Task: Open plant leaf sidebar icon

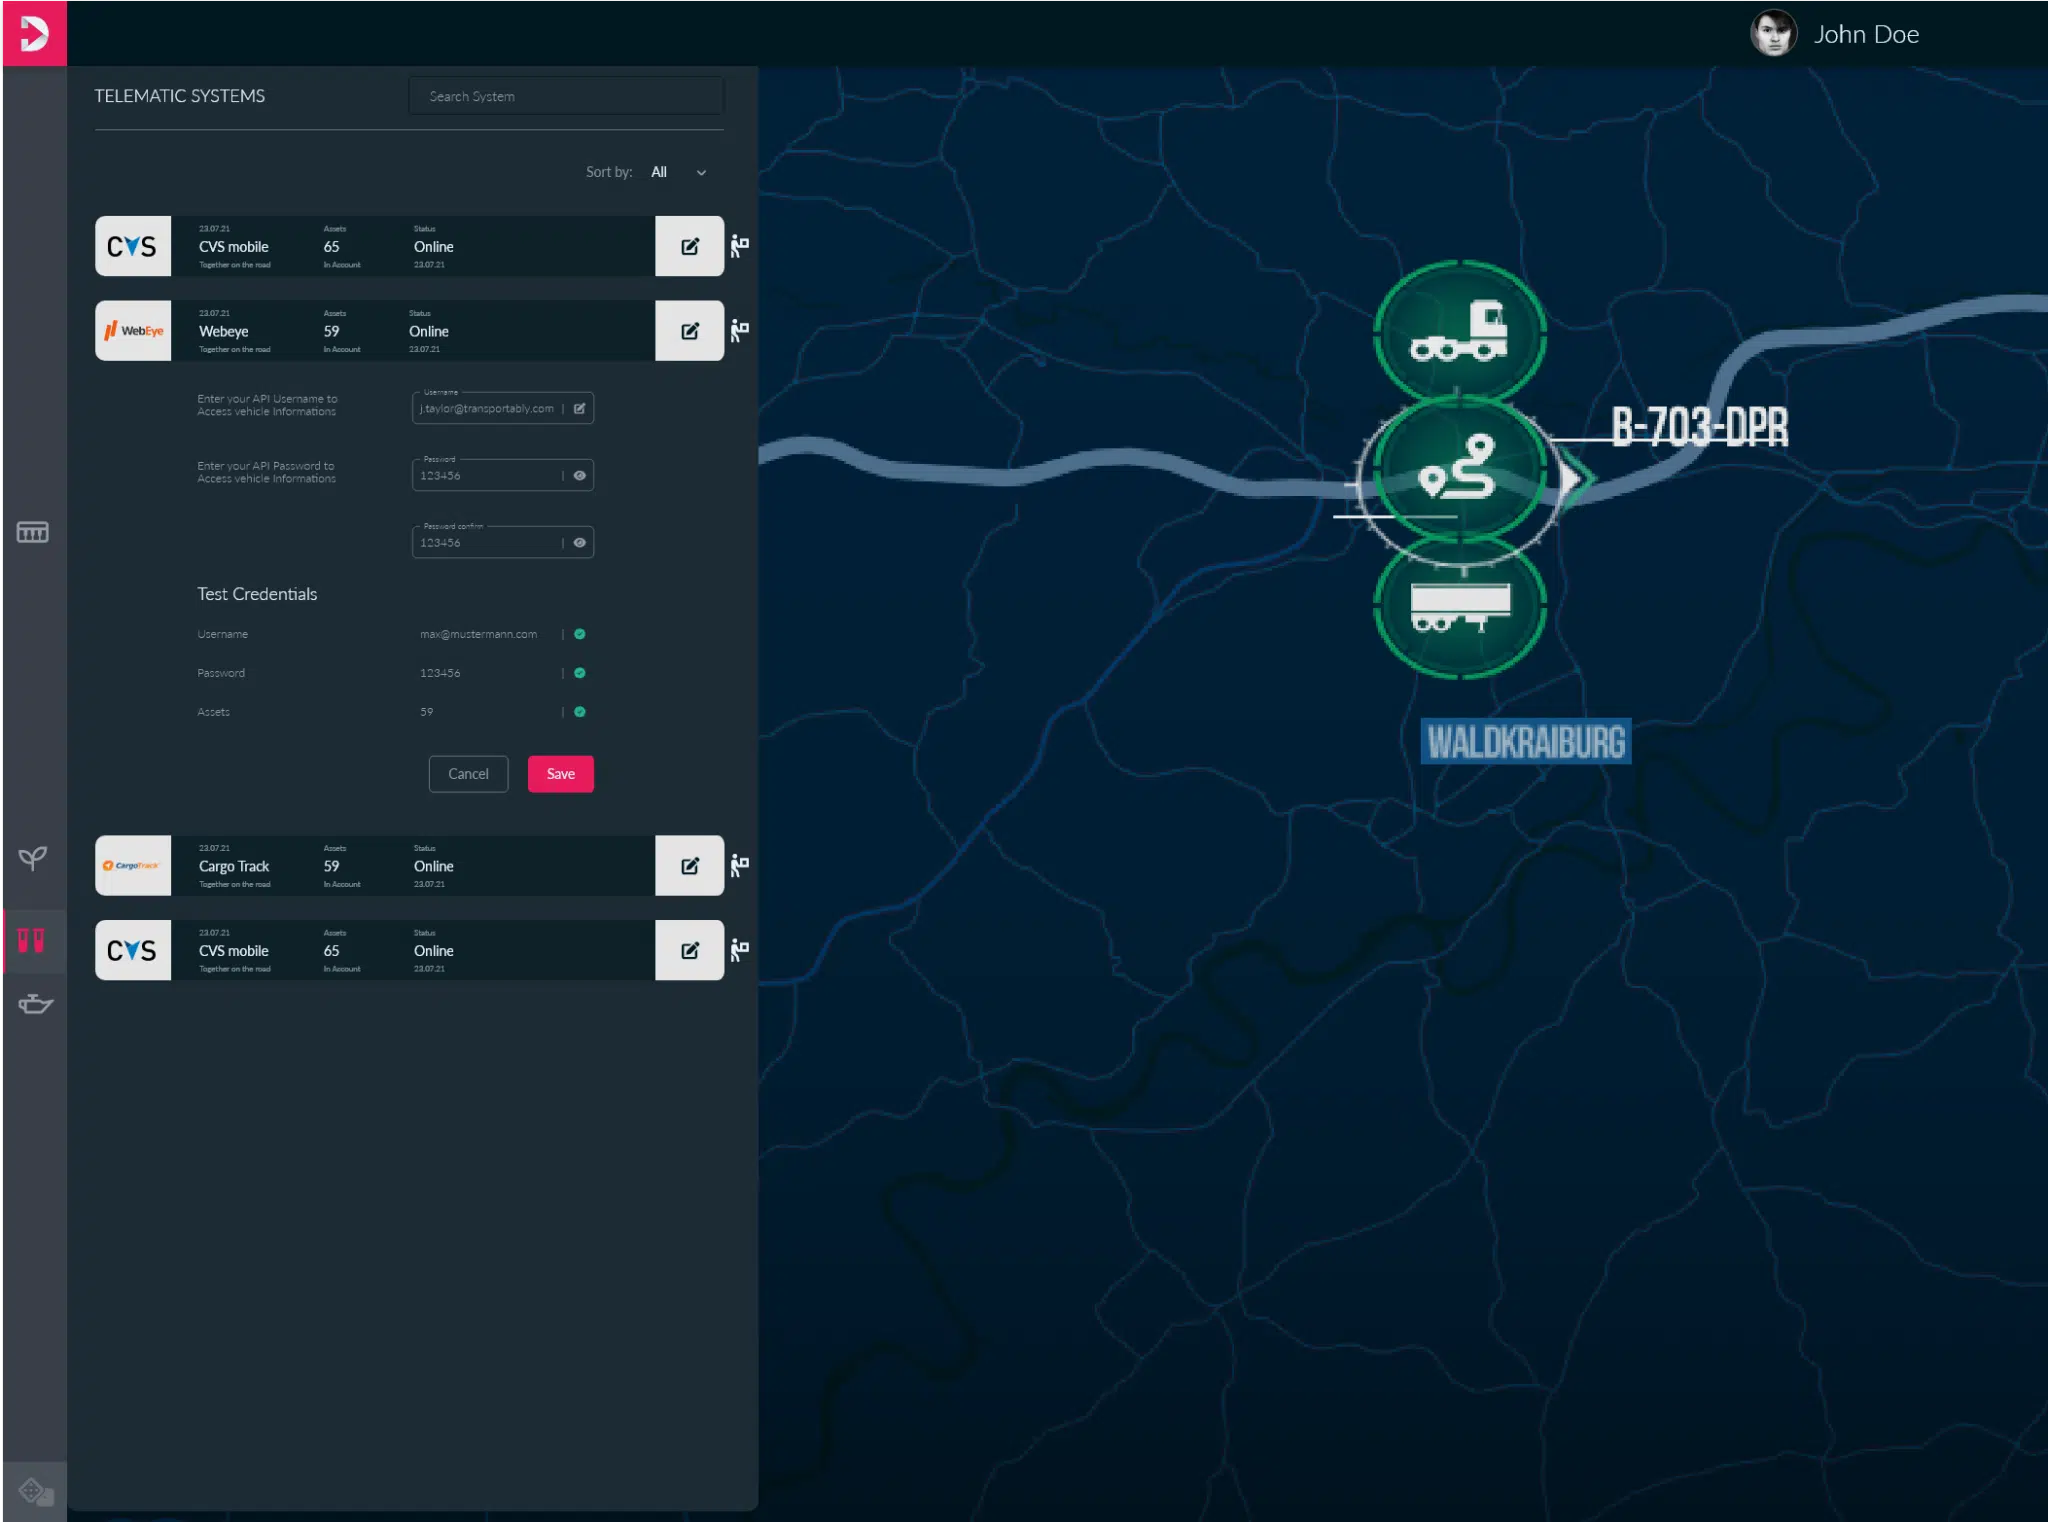Action: (33, 858)
